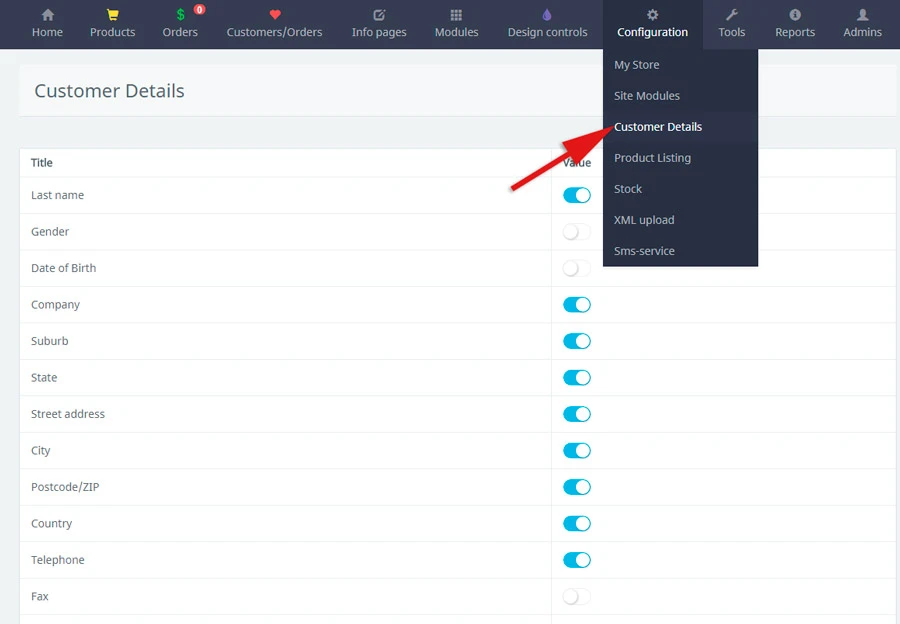Viewport: 900px width, 624px height.
Task: Open Design controls droplet icon
Action: [x=547, y=15]
